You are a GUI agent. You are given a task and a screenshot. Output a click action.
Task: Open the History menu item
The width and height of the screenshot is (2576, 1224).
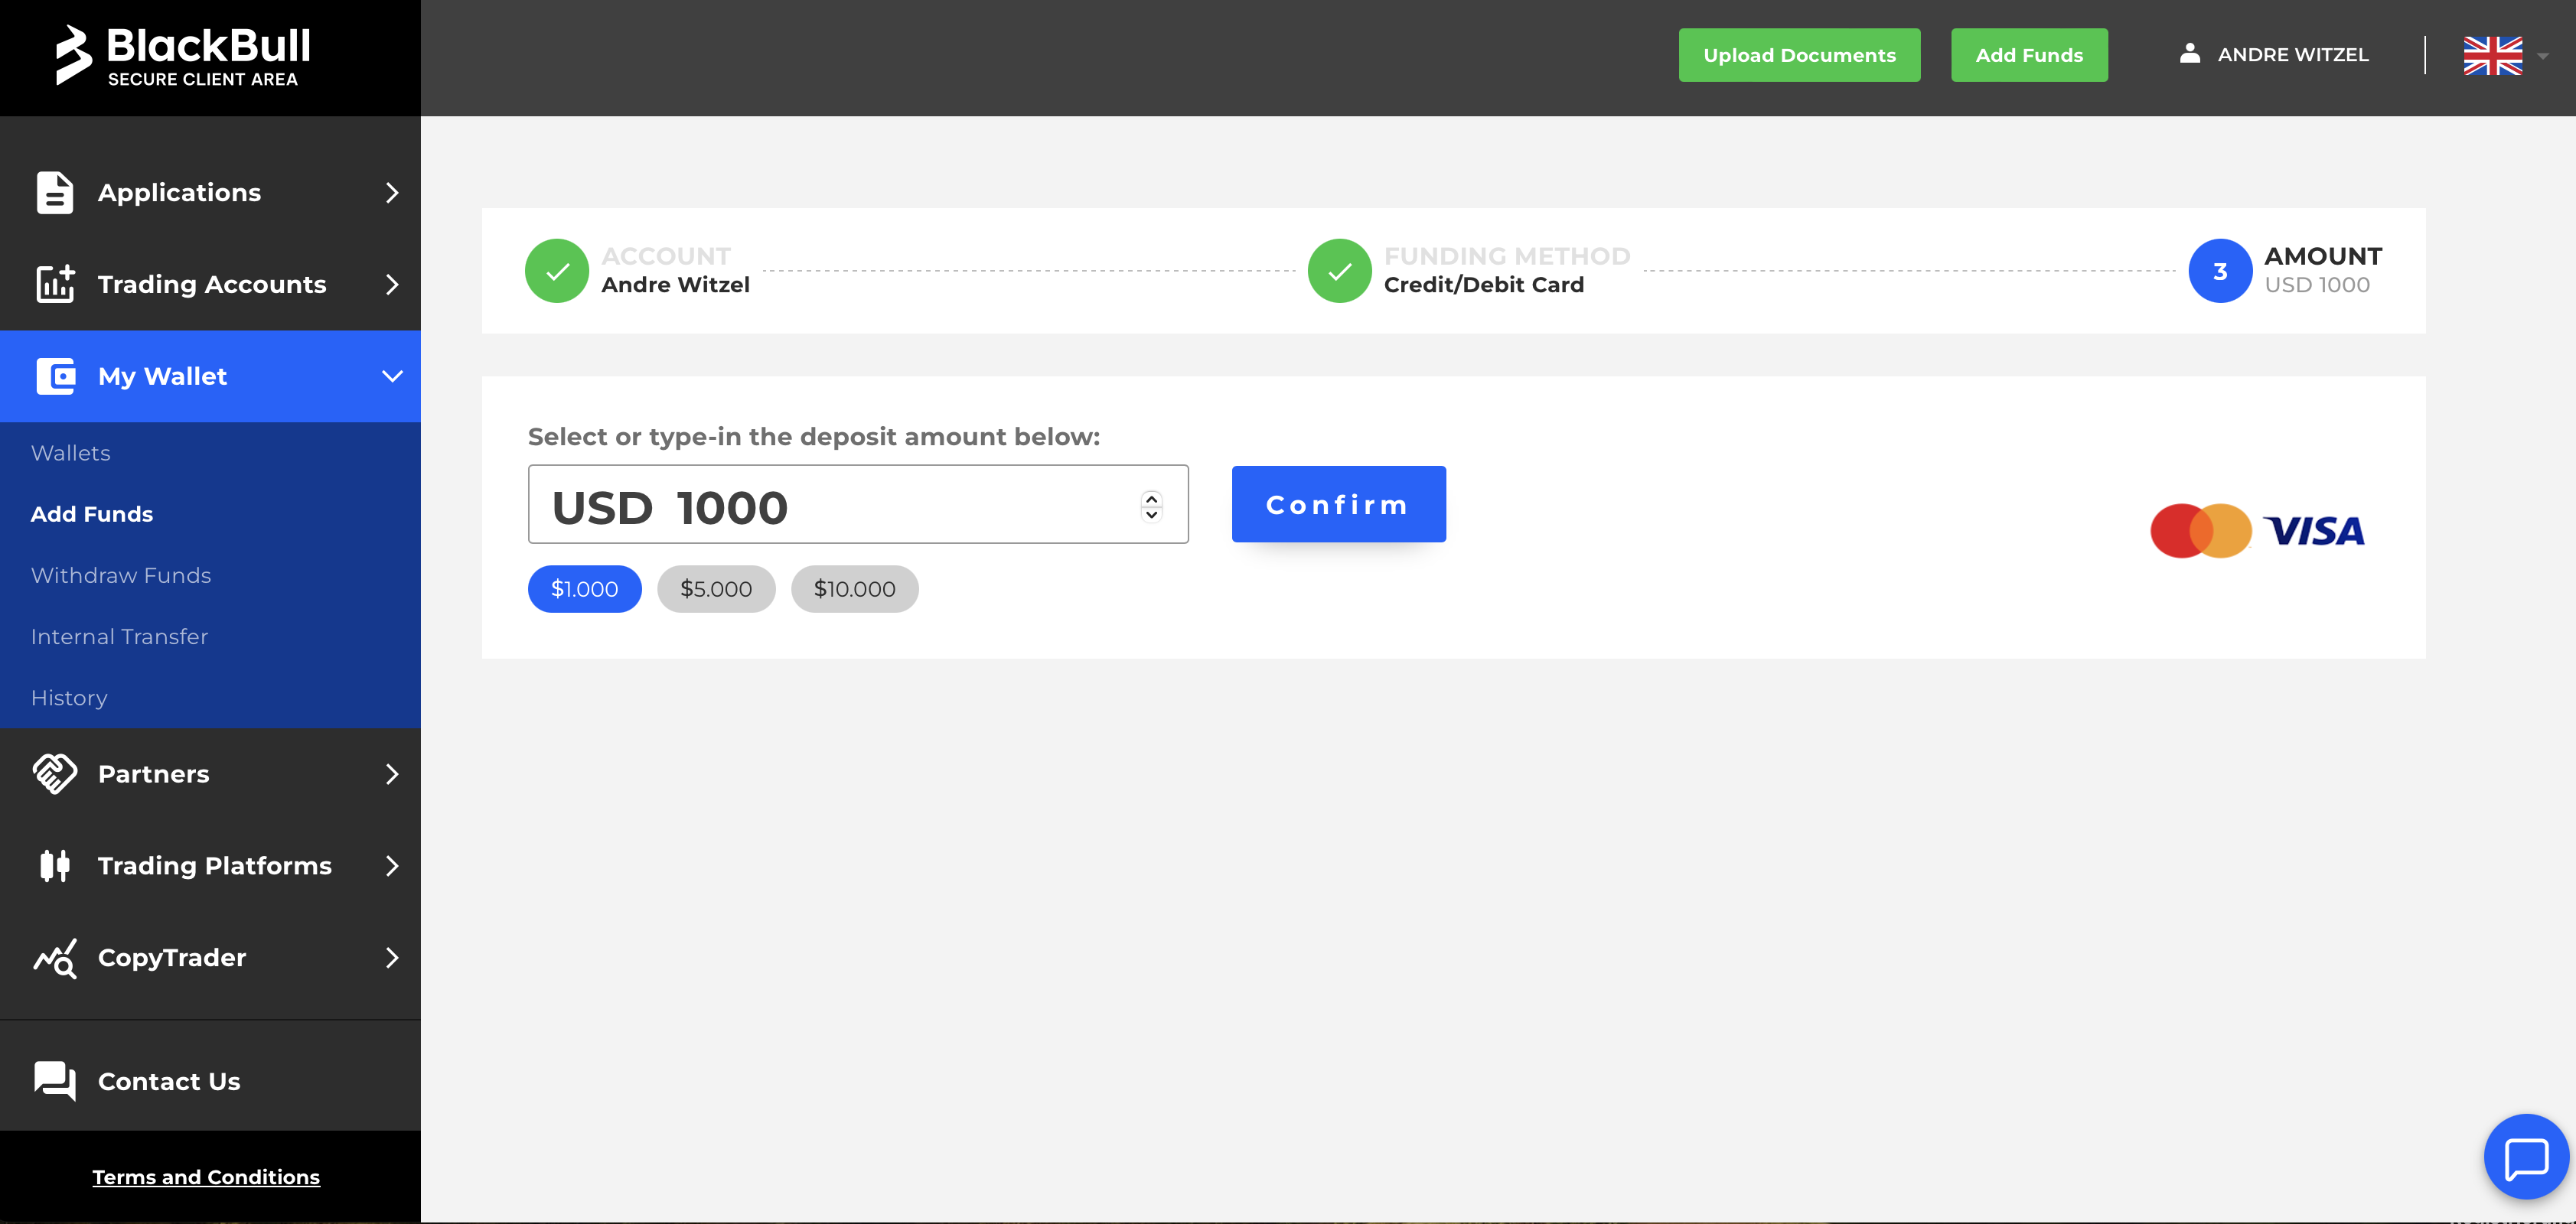tap(69, 697)
